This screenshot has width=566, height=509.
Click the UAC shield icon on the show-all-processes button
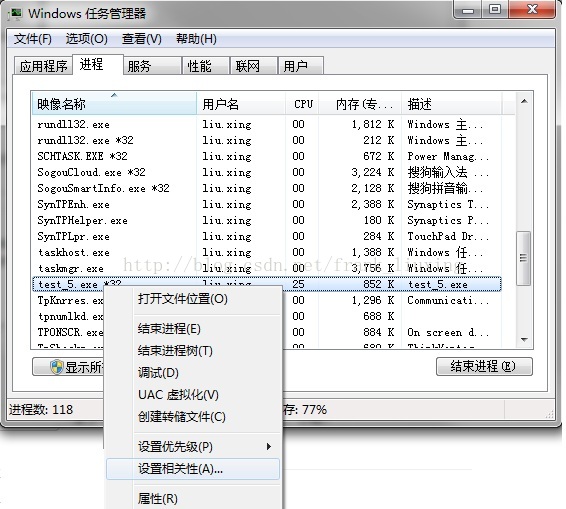click(57, 367)
